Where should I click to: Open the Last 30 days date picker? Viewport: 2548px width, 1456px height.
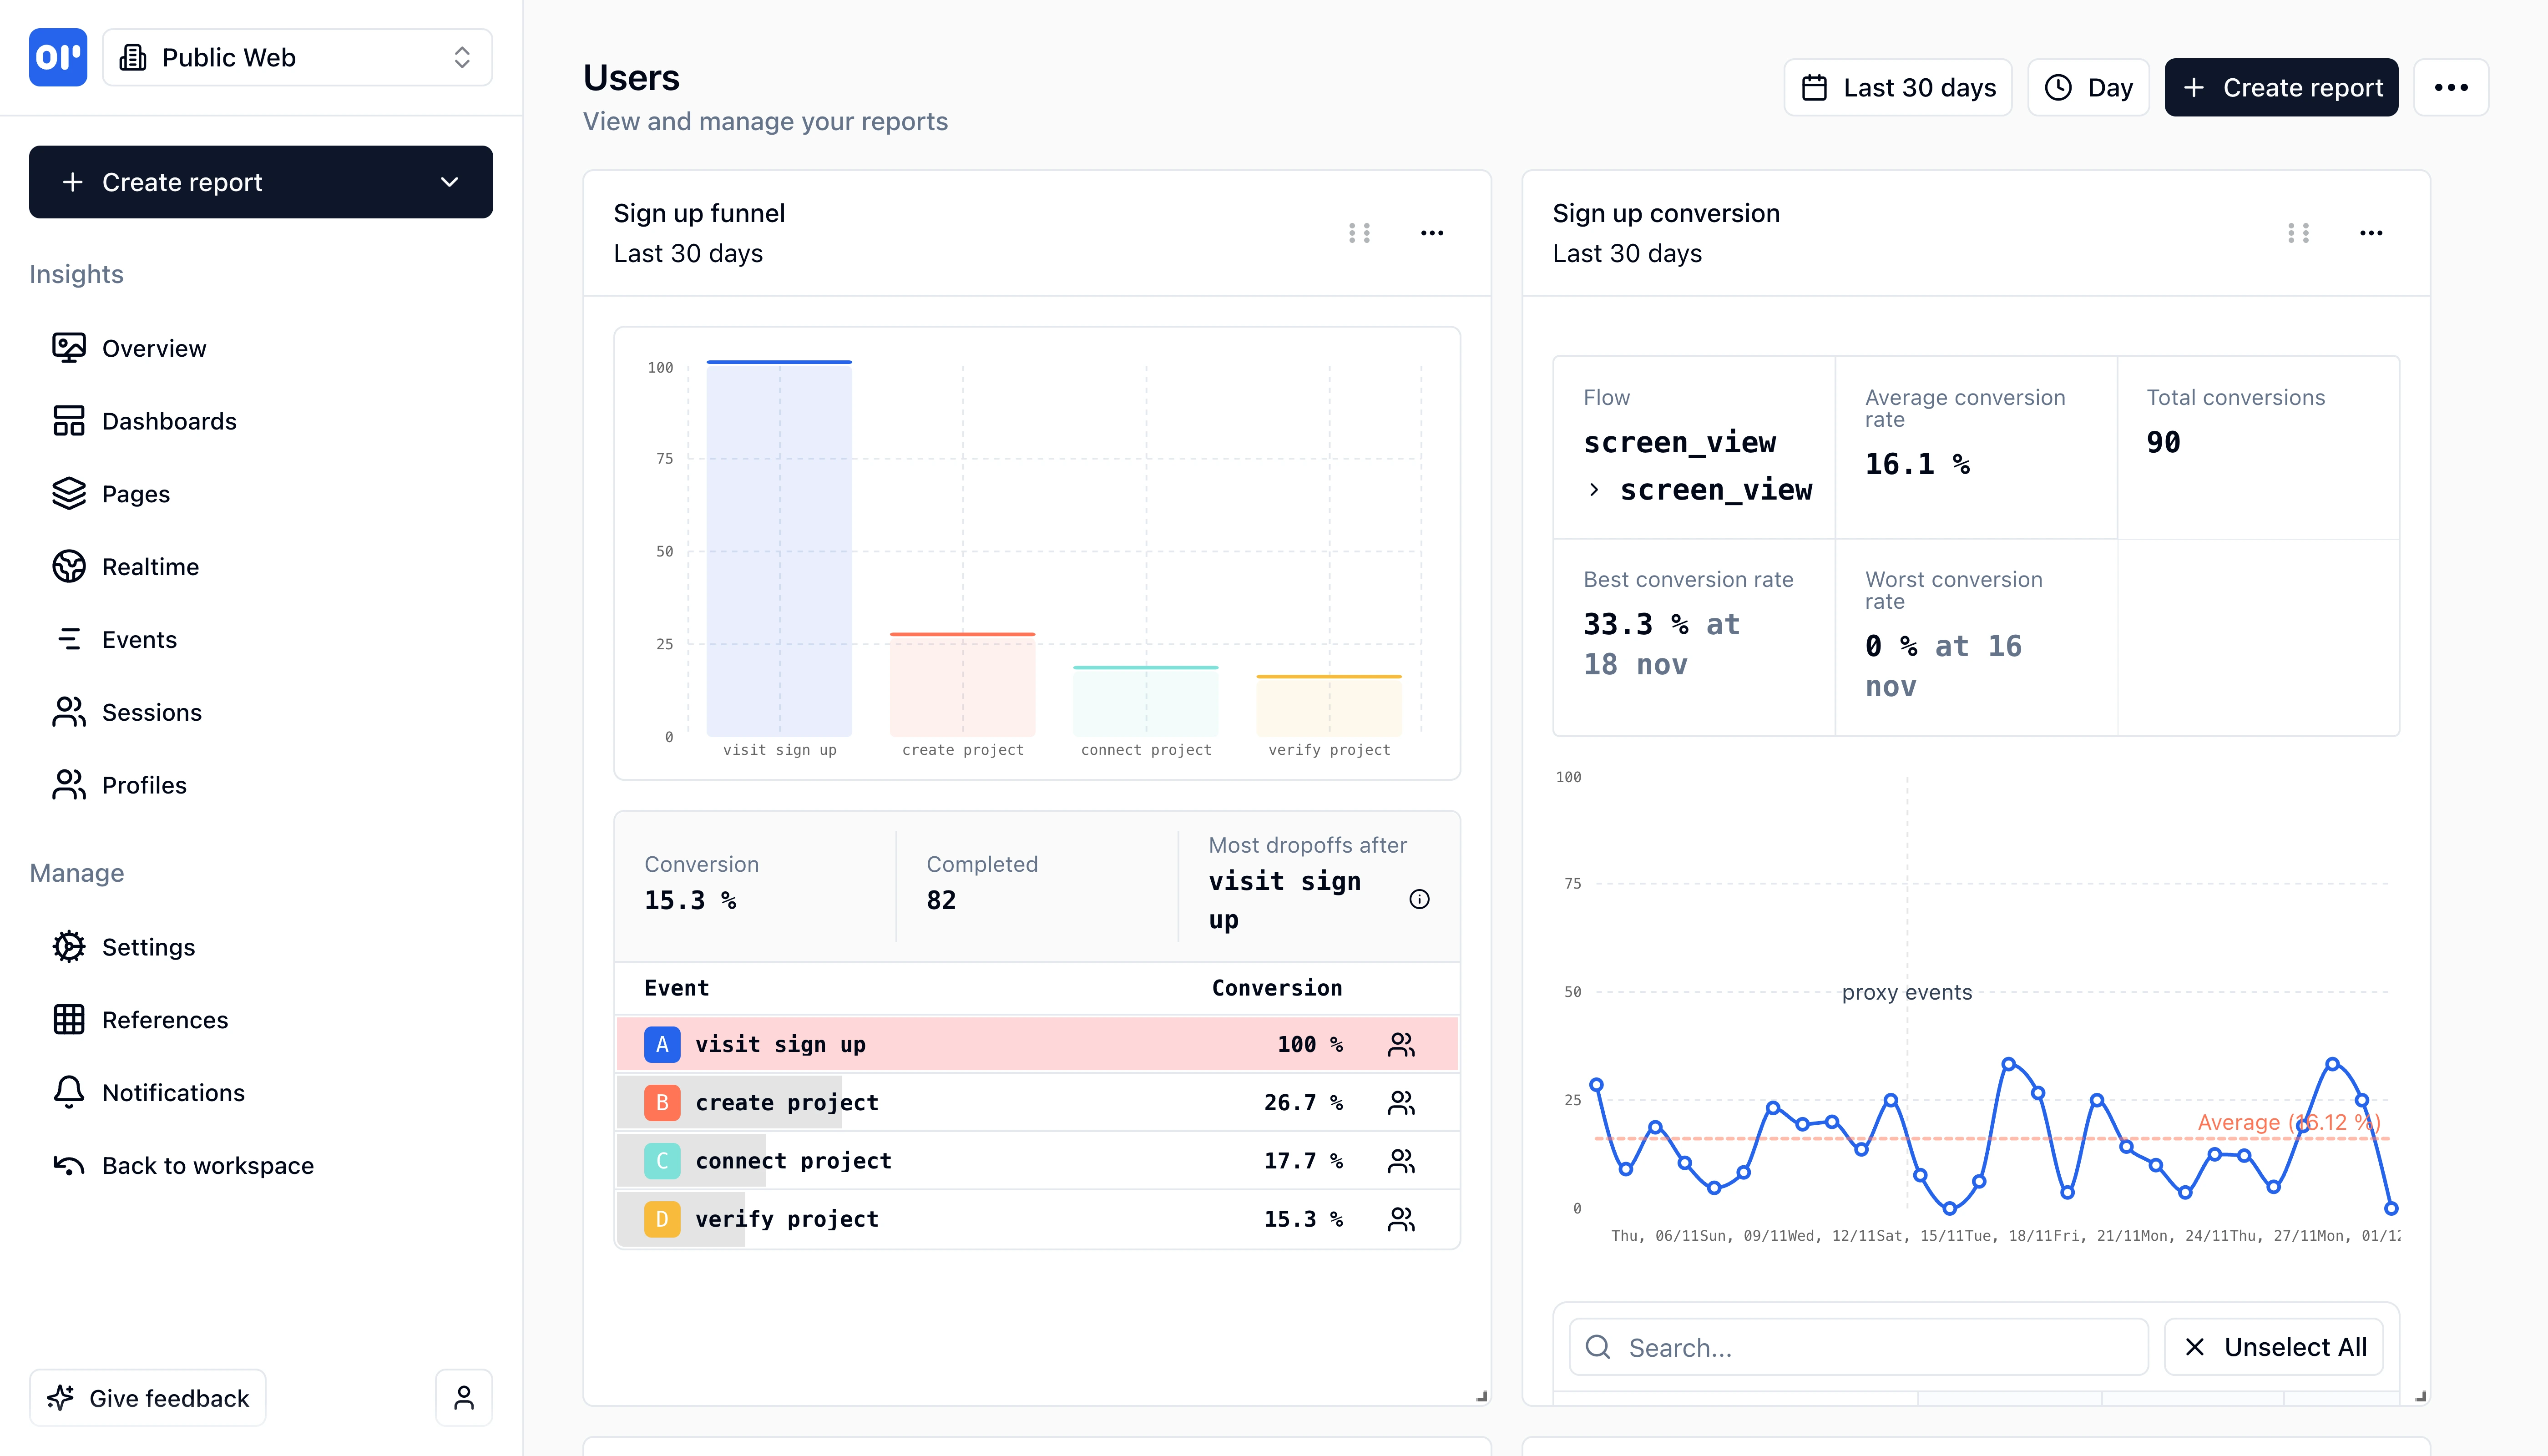pyautogui.click(x=1896, y=87)
